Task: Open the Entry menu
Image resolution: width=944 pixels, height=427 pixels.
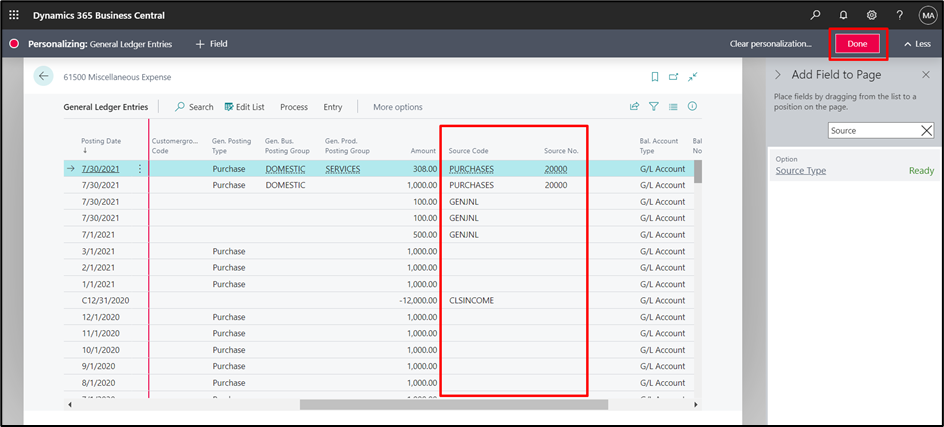Action: pyautogui.click(x=333, y=107)
